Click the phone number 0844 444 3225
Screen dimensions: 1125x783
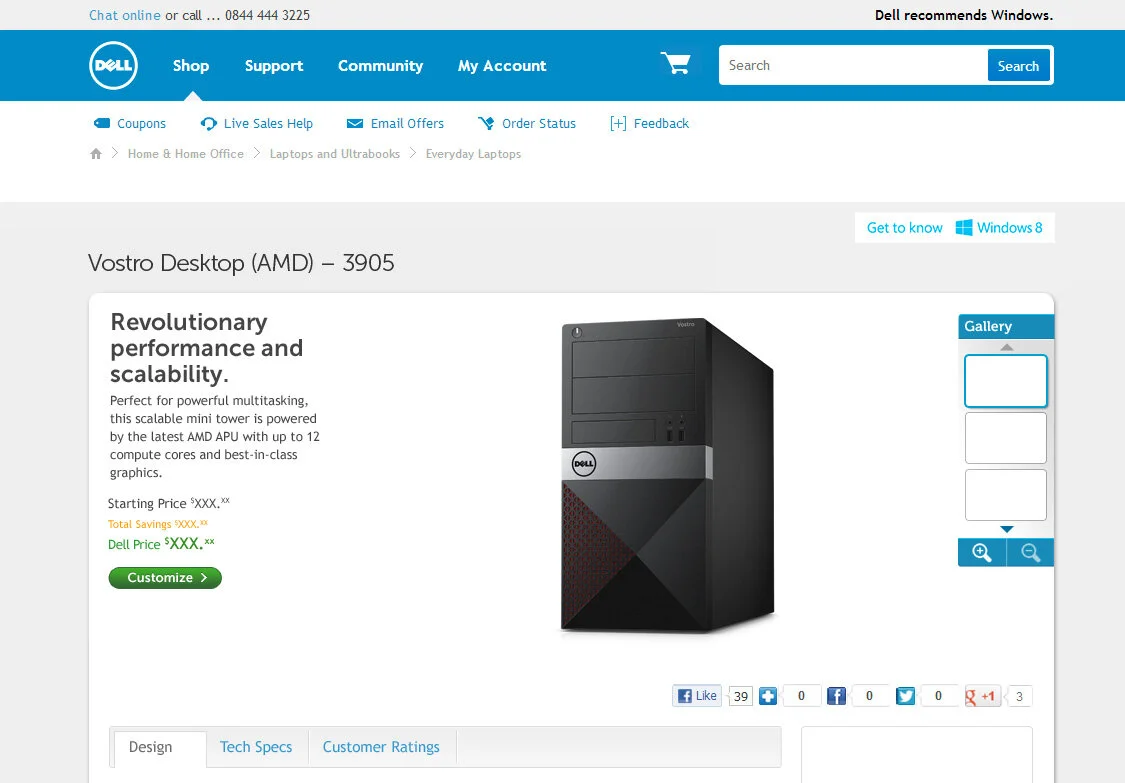(268, 15)
